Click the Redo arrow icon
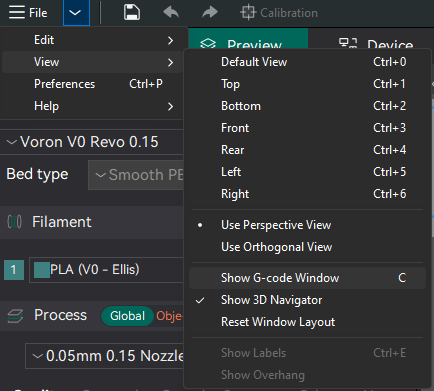434x391 pixels. tap(210, 13)
